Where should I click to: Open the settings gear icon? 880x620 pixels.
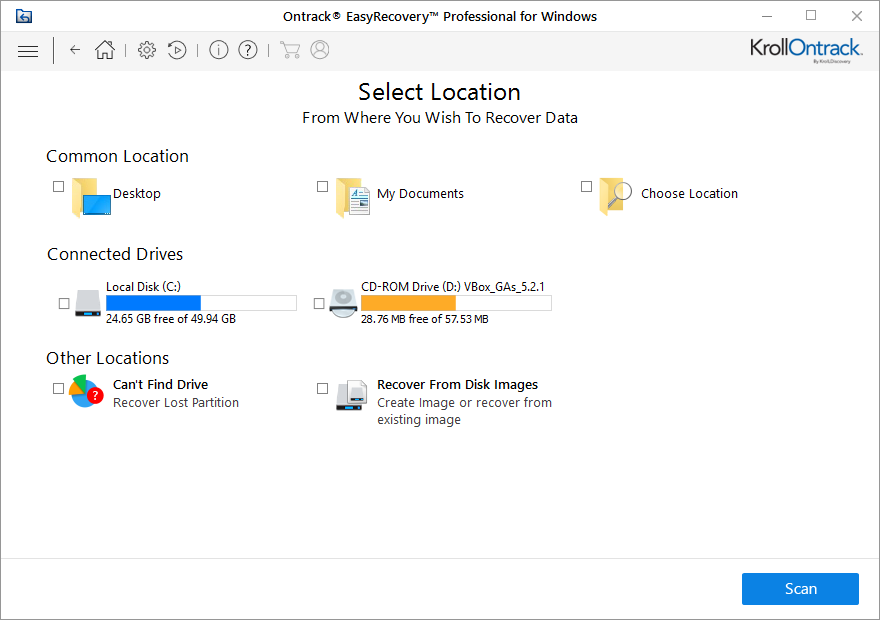coord(147,50)
